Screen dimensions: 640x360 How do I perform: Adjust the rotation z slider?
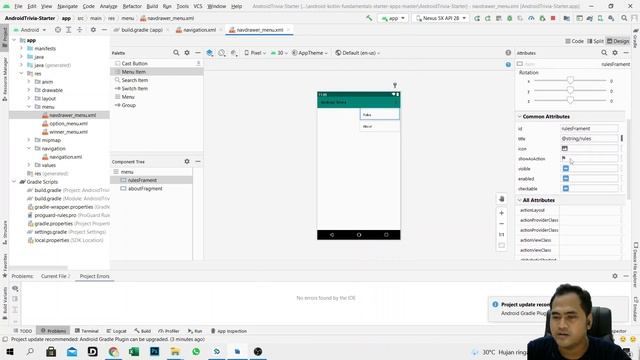[x=570, y=100]
